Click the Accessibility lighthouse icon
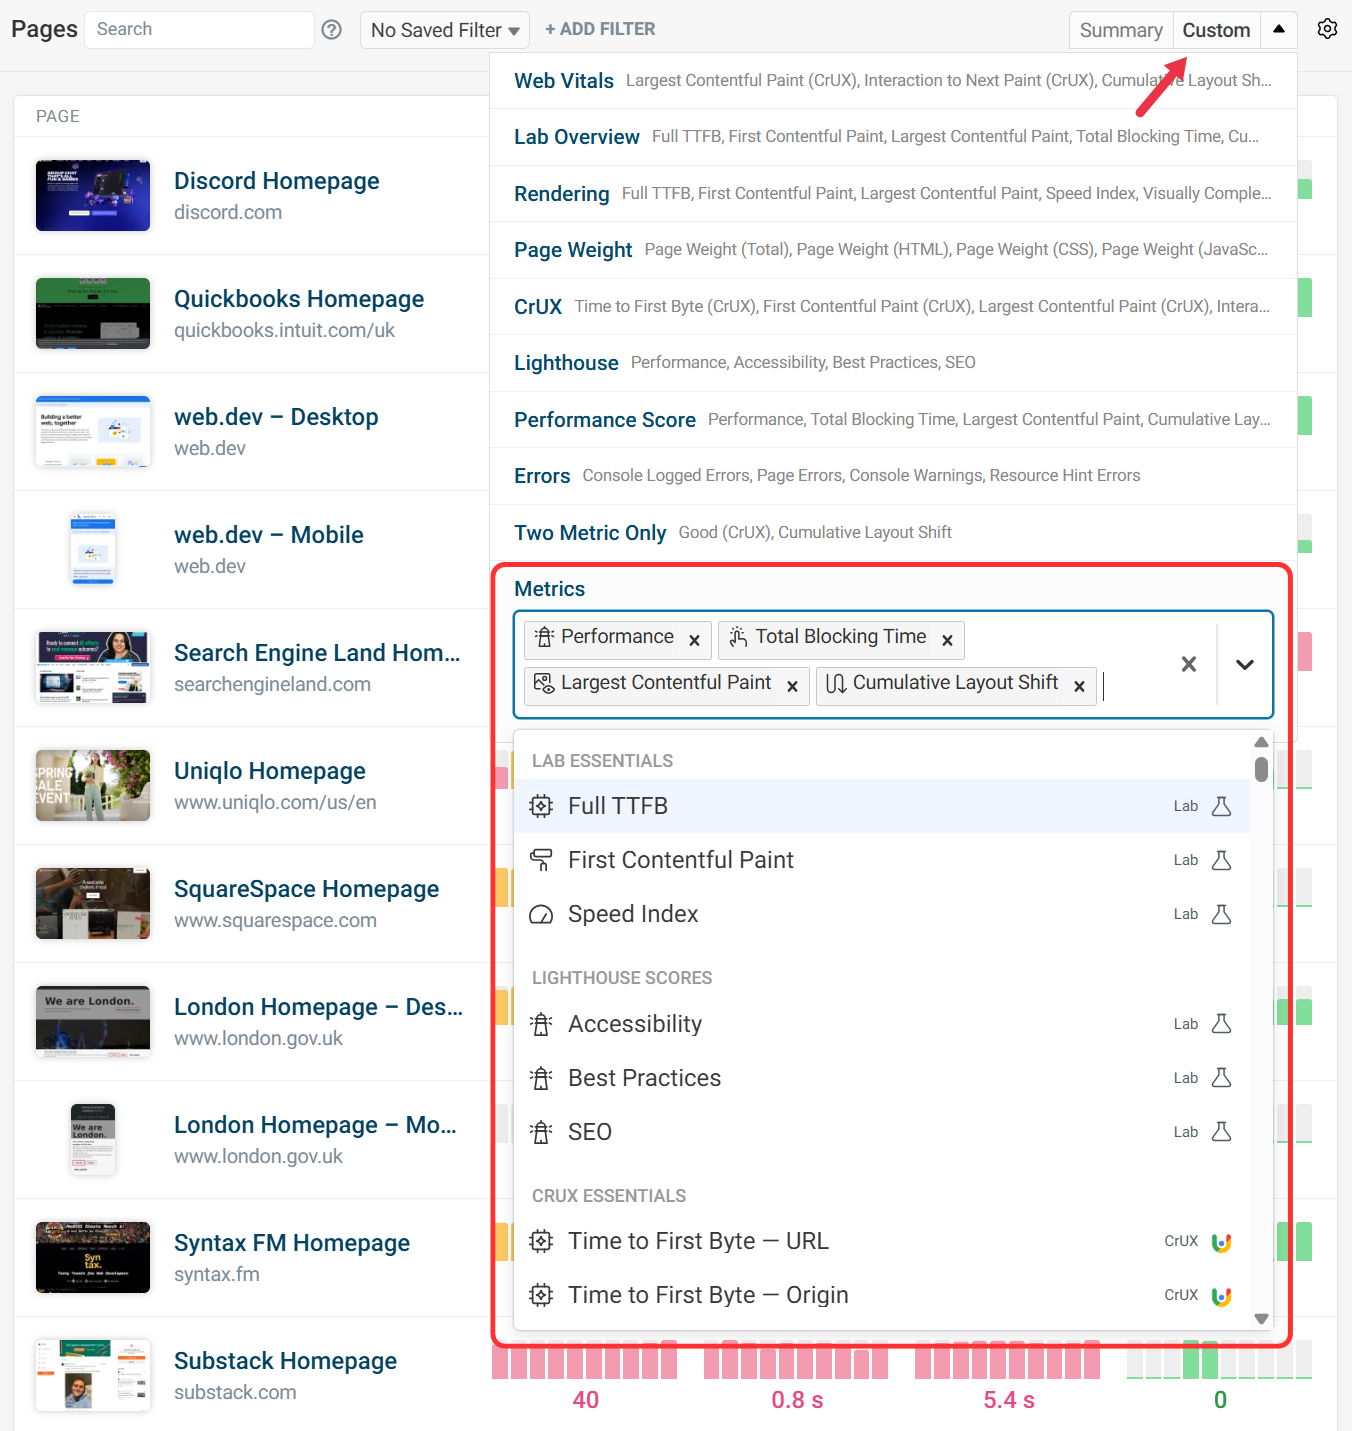Viewport: 1352px width, 1431px height. (x=541, y=1024)
